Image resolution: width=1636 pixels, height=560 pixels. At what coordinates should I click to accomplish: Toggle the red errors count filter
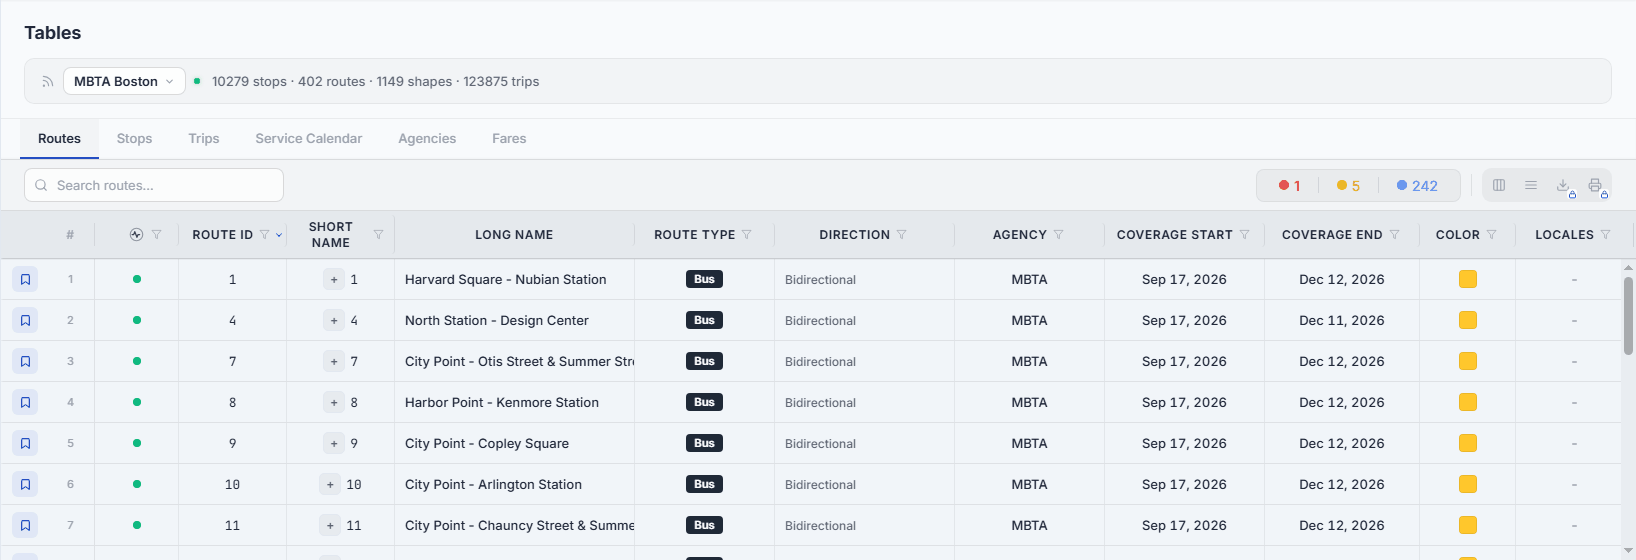(x=1290, y=186)
